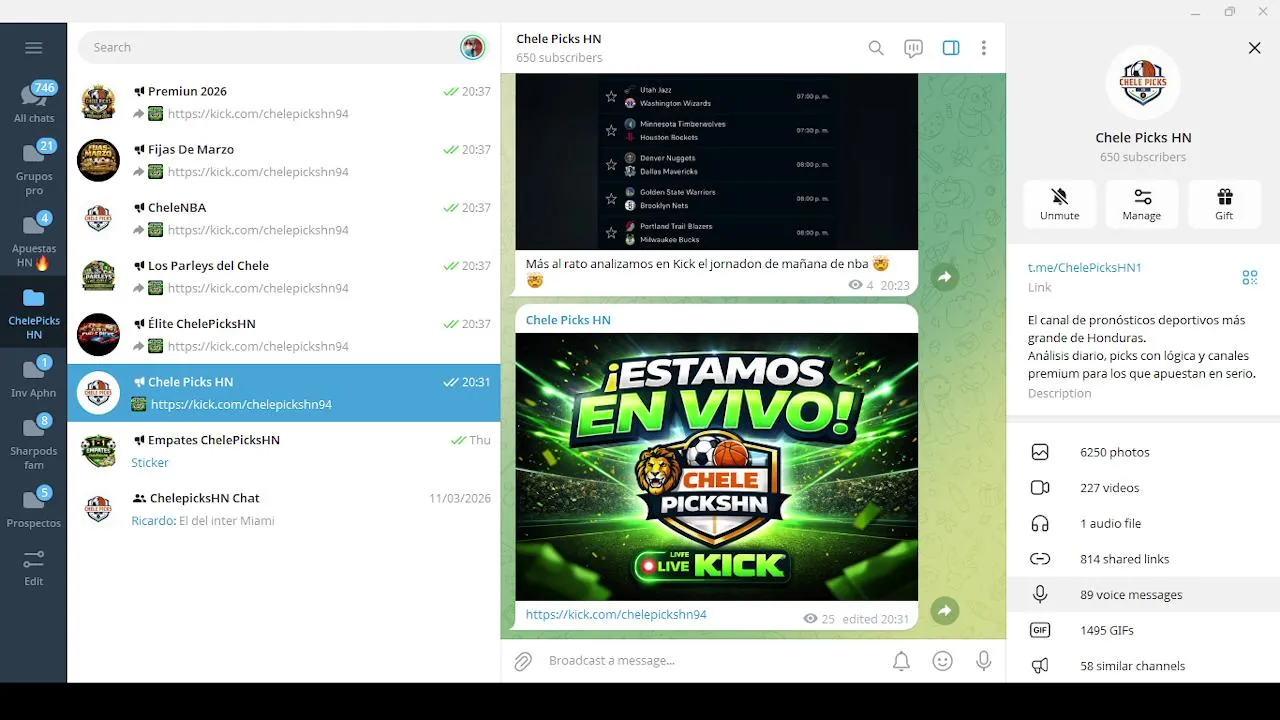This screenshot has height=720, width=1280.
Task: Click the Manage channel button
Action: pyautogui.click(x=1142, y=204)
